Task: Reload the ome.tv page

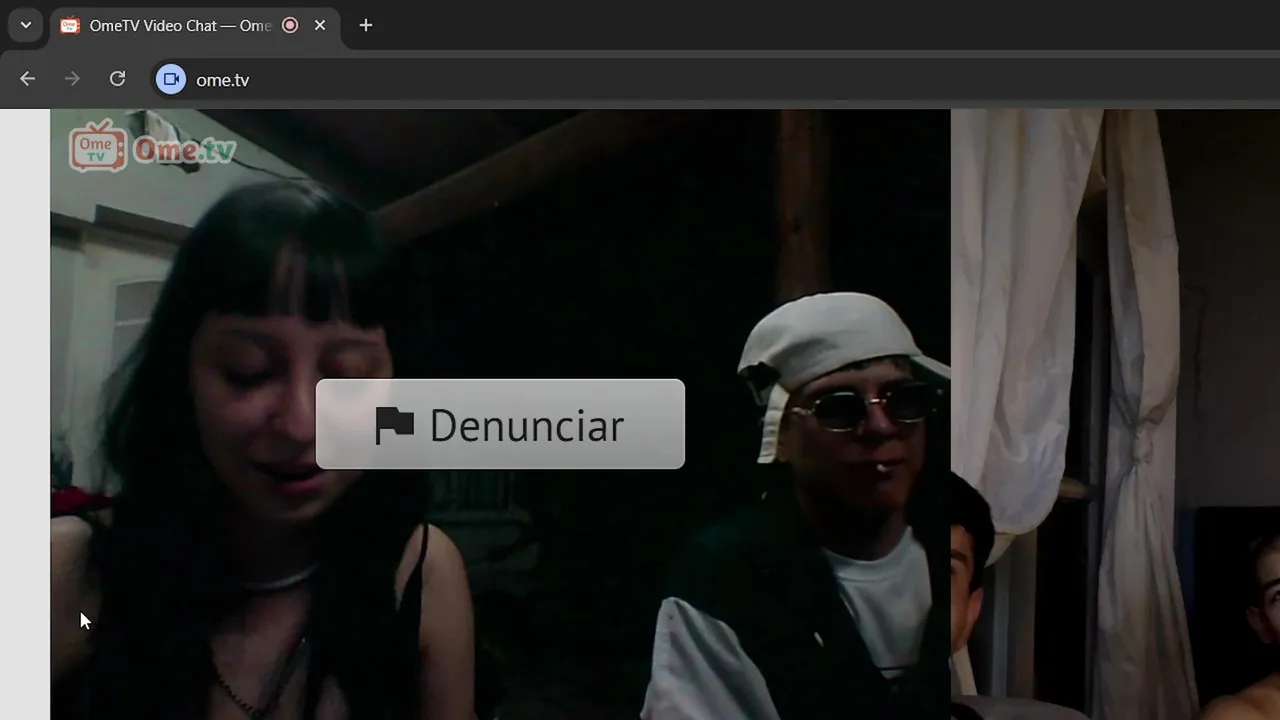Action: (x=117, y=79)
